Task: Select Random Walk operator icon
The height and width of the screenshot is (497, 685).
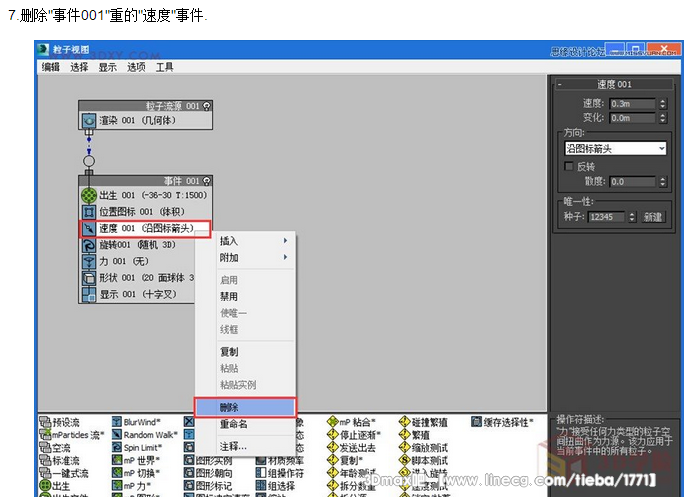Action: [x=117, y=435]
